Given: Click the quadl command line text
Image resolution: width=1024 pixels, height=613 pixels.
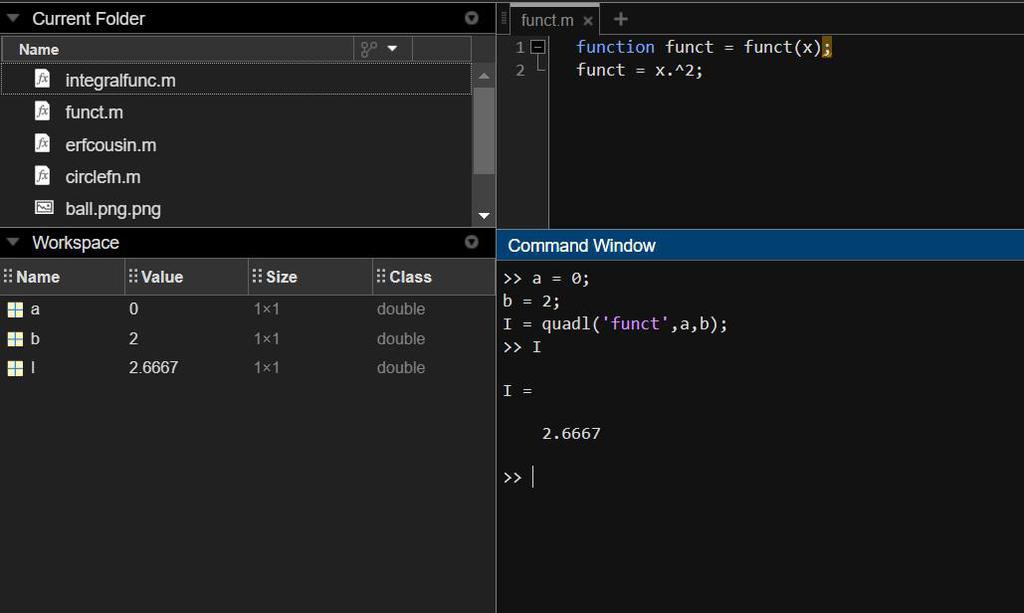Looking at the screenshot, I should click(615, 324).
